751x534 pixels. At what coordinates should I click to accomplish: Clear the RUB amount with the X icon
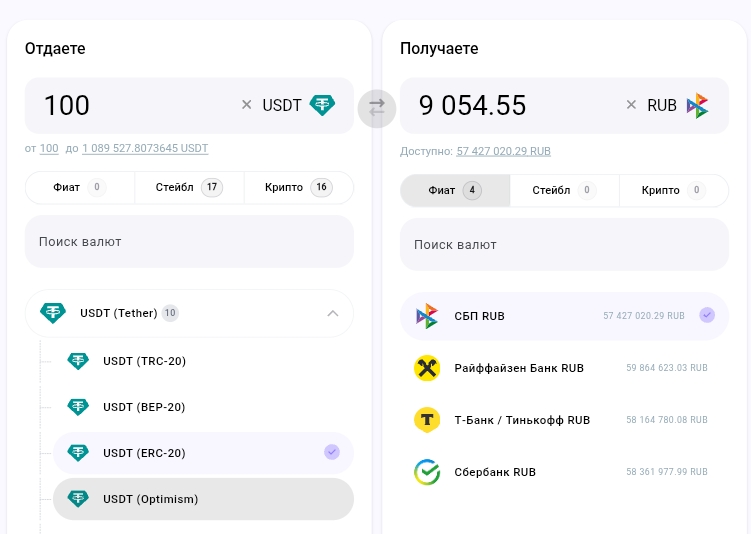[x=631, y=105]
